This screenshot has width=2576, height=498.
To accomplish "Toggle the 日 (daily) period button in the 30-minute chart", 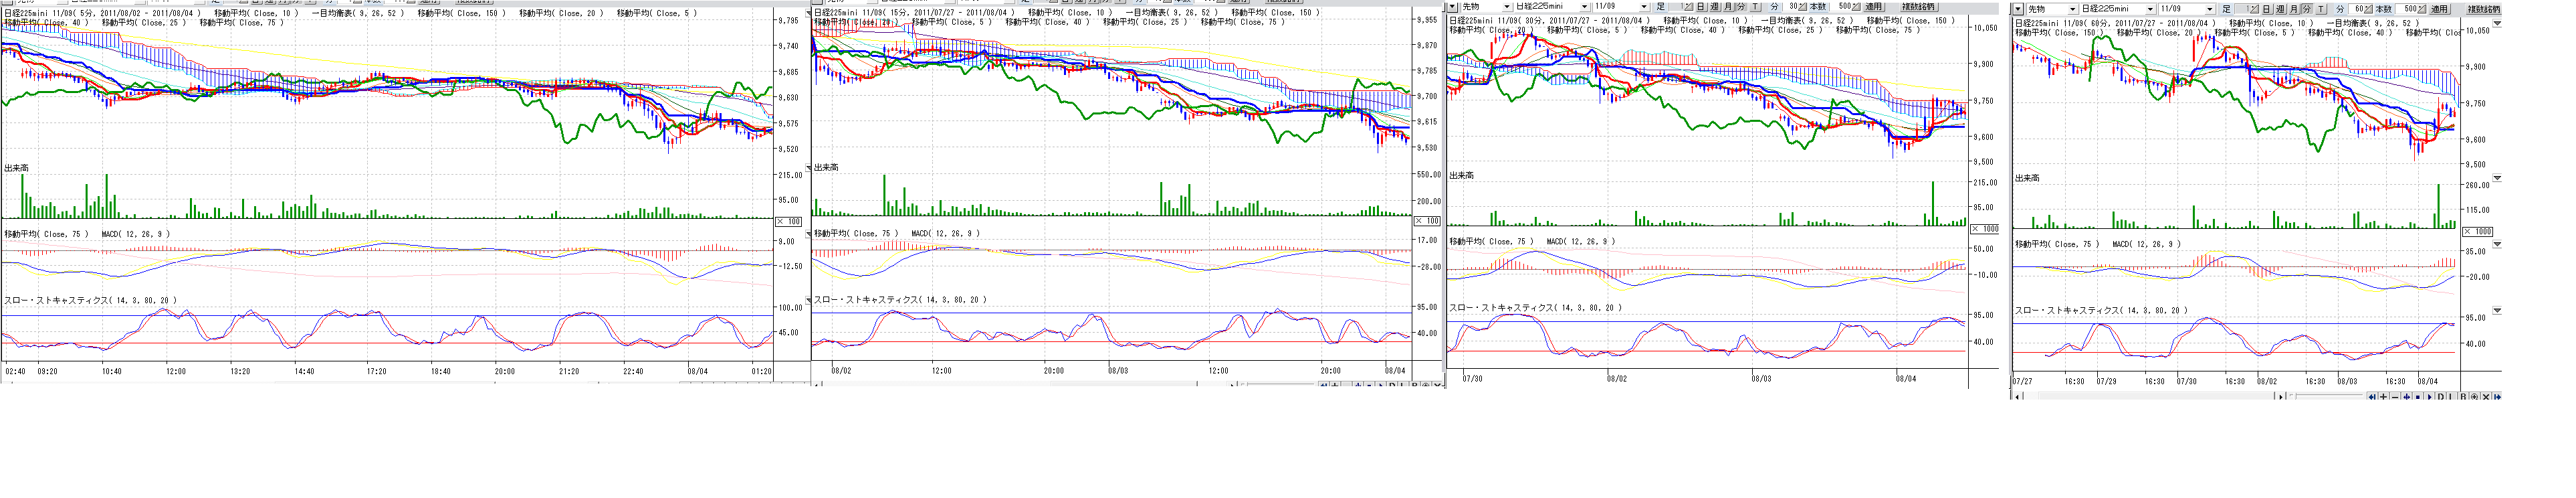I will (1701, 7).
